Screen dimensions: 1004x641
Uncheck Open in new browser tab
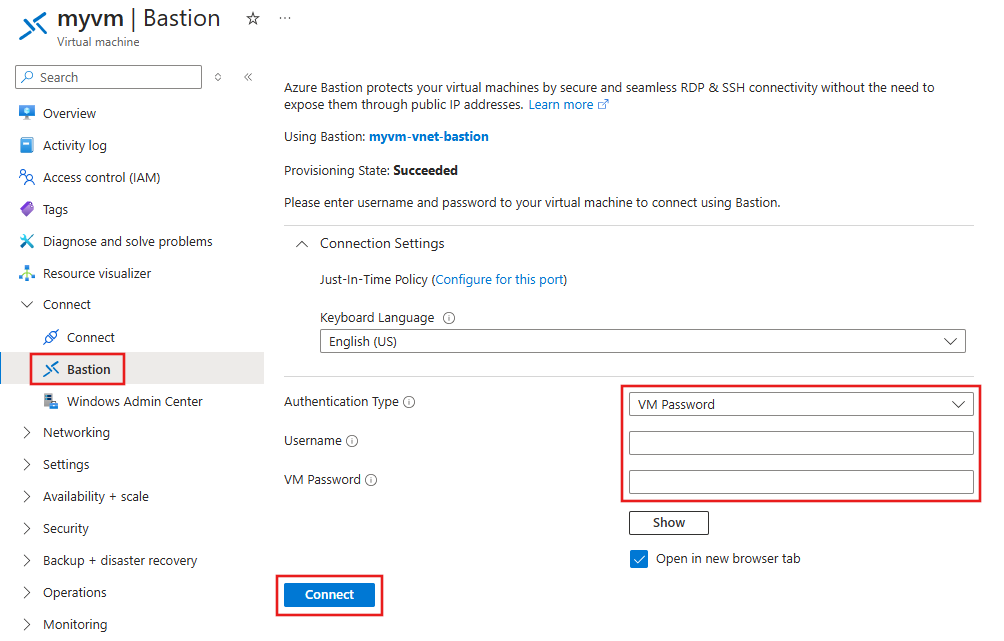[639, 559]
